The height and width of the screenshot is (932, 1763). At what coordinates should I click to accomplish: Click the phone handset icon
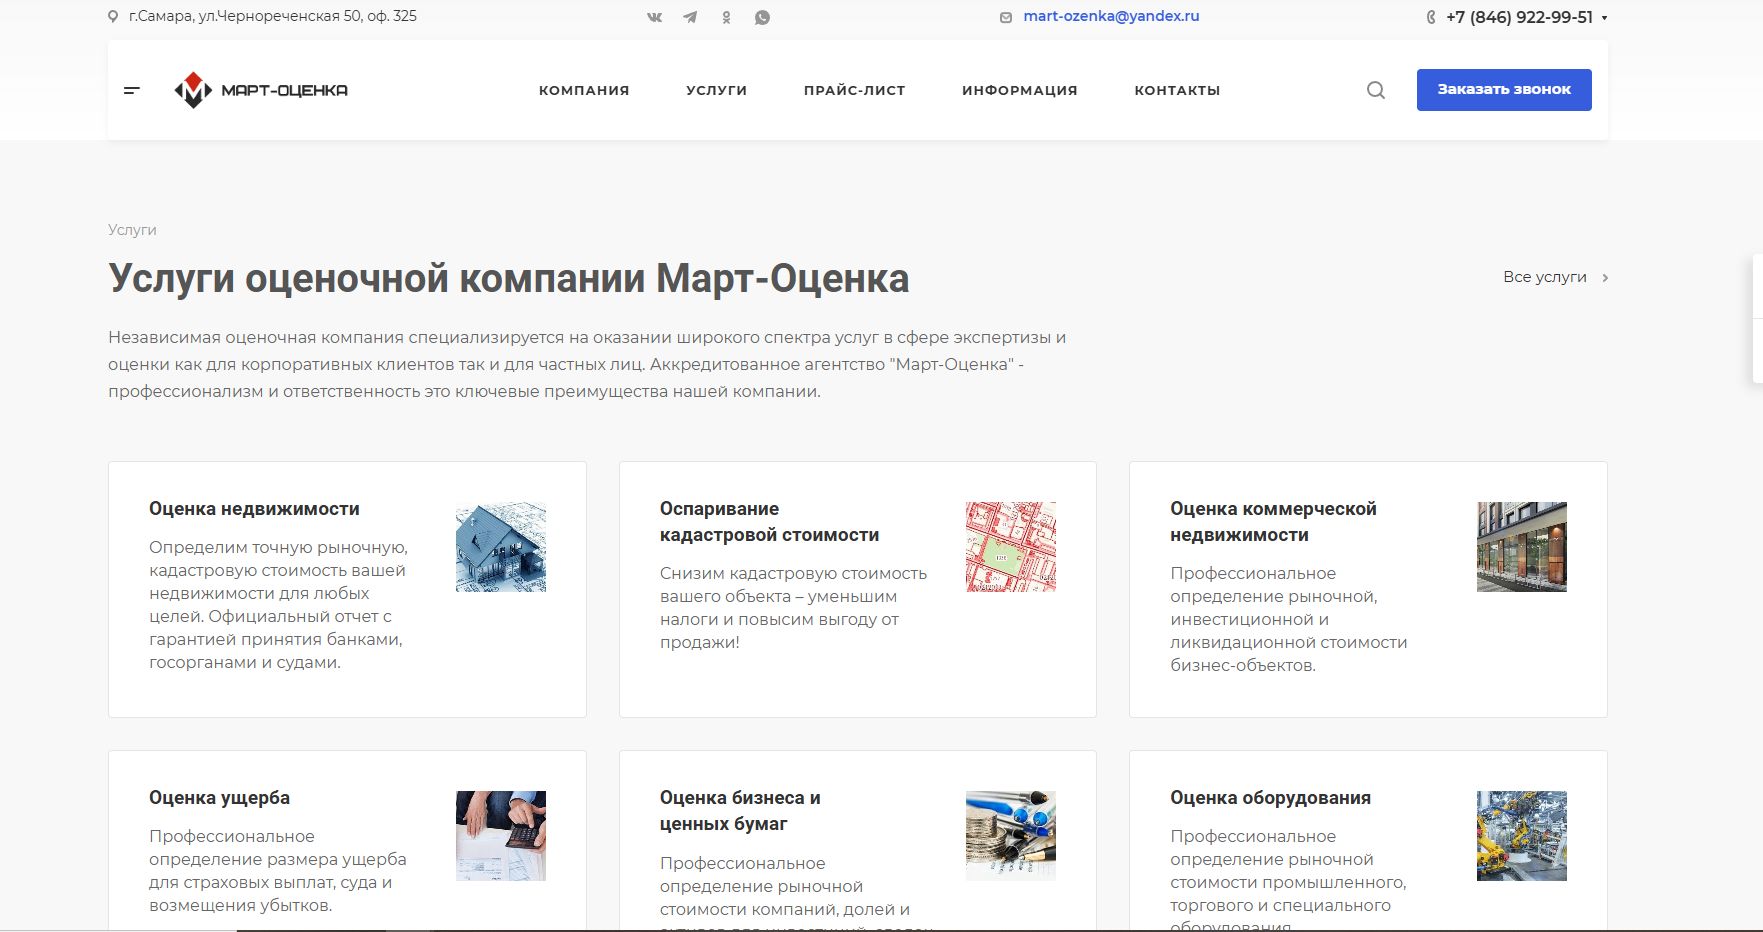coord(1431,17)
